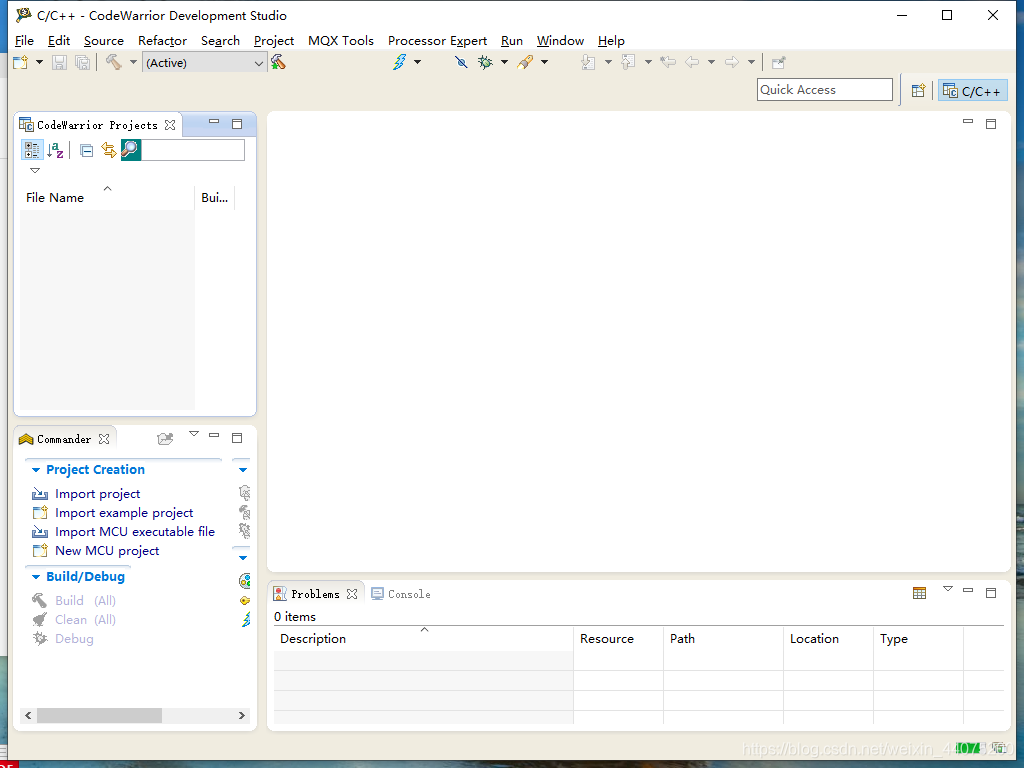The height and width of the screenshot is (768, 1024).
Task: Click the Import project link
Action: [x=97, y=494]
